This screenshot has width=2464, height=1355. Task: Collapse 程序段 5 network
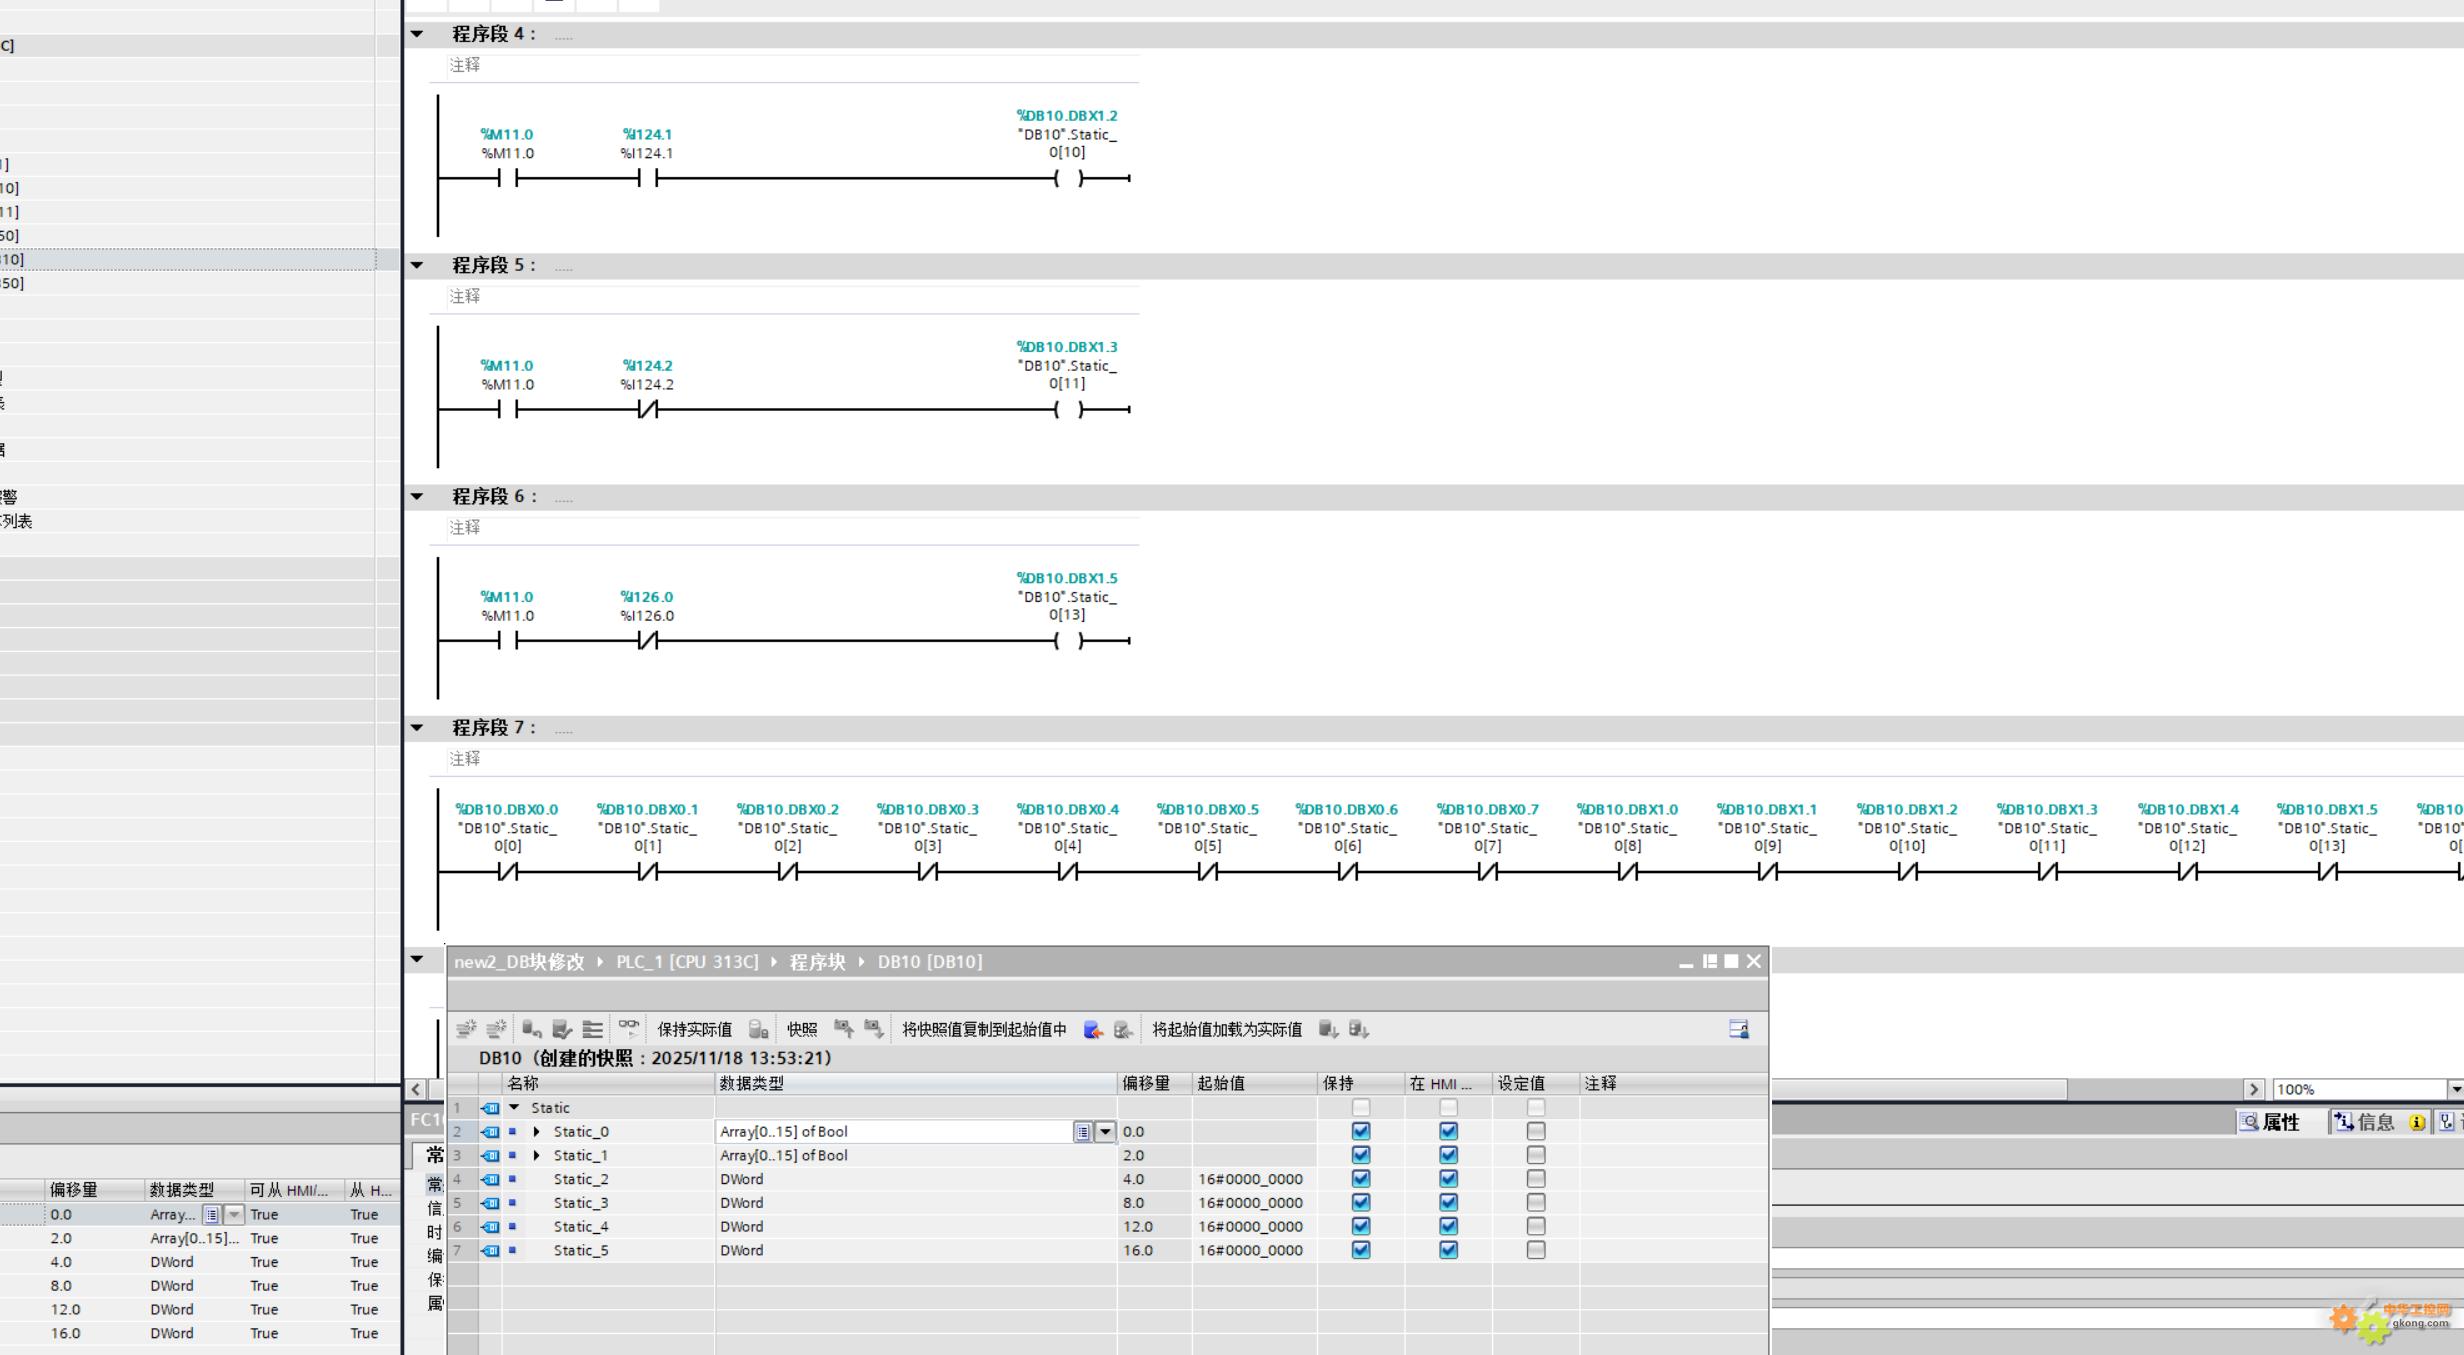[417, 265]
